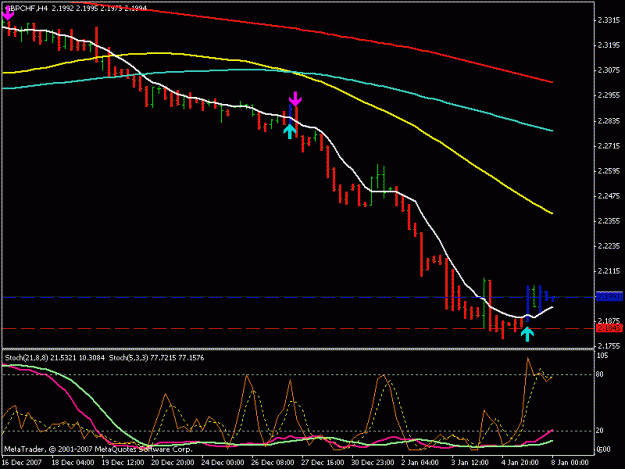The image size is (625, 469).
Task: Click the 105 stochastic scale label
Action: (x=603, y=355)
